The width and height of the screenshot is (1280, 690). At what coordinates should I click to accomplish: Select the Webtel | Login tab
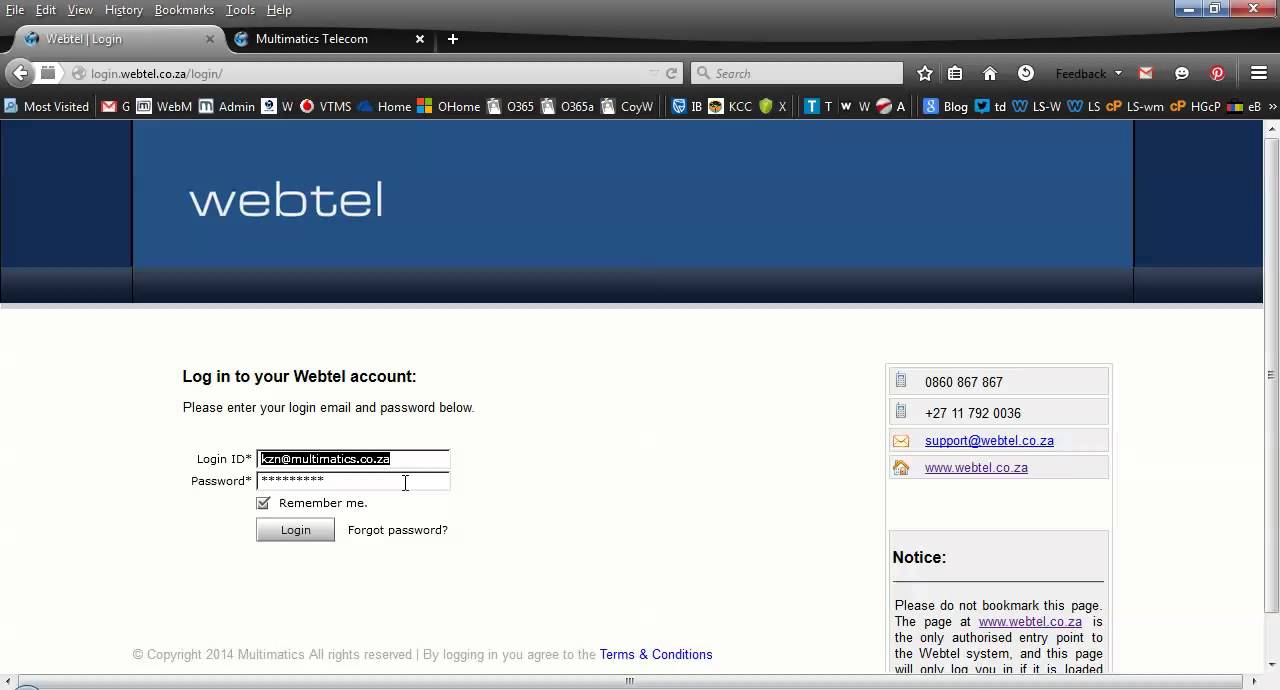point(118,39)
